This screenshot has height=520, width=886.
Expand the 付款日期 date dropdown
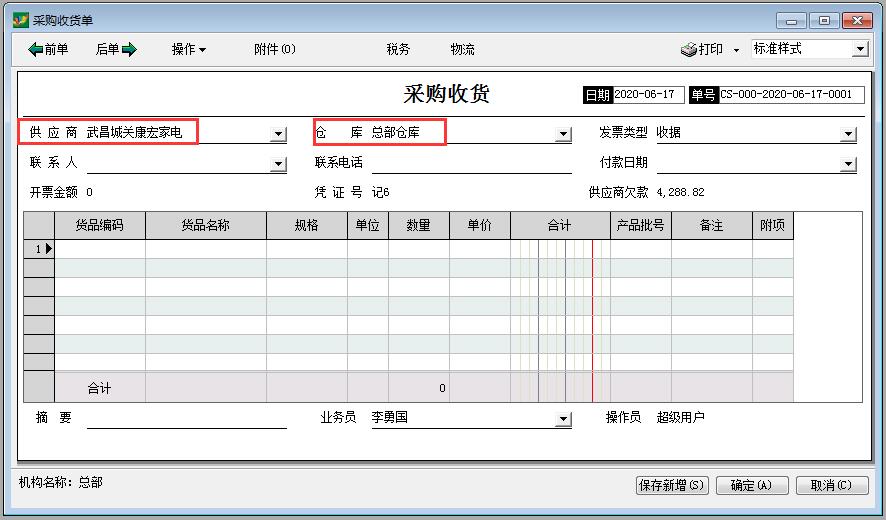coord(848,164)
